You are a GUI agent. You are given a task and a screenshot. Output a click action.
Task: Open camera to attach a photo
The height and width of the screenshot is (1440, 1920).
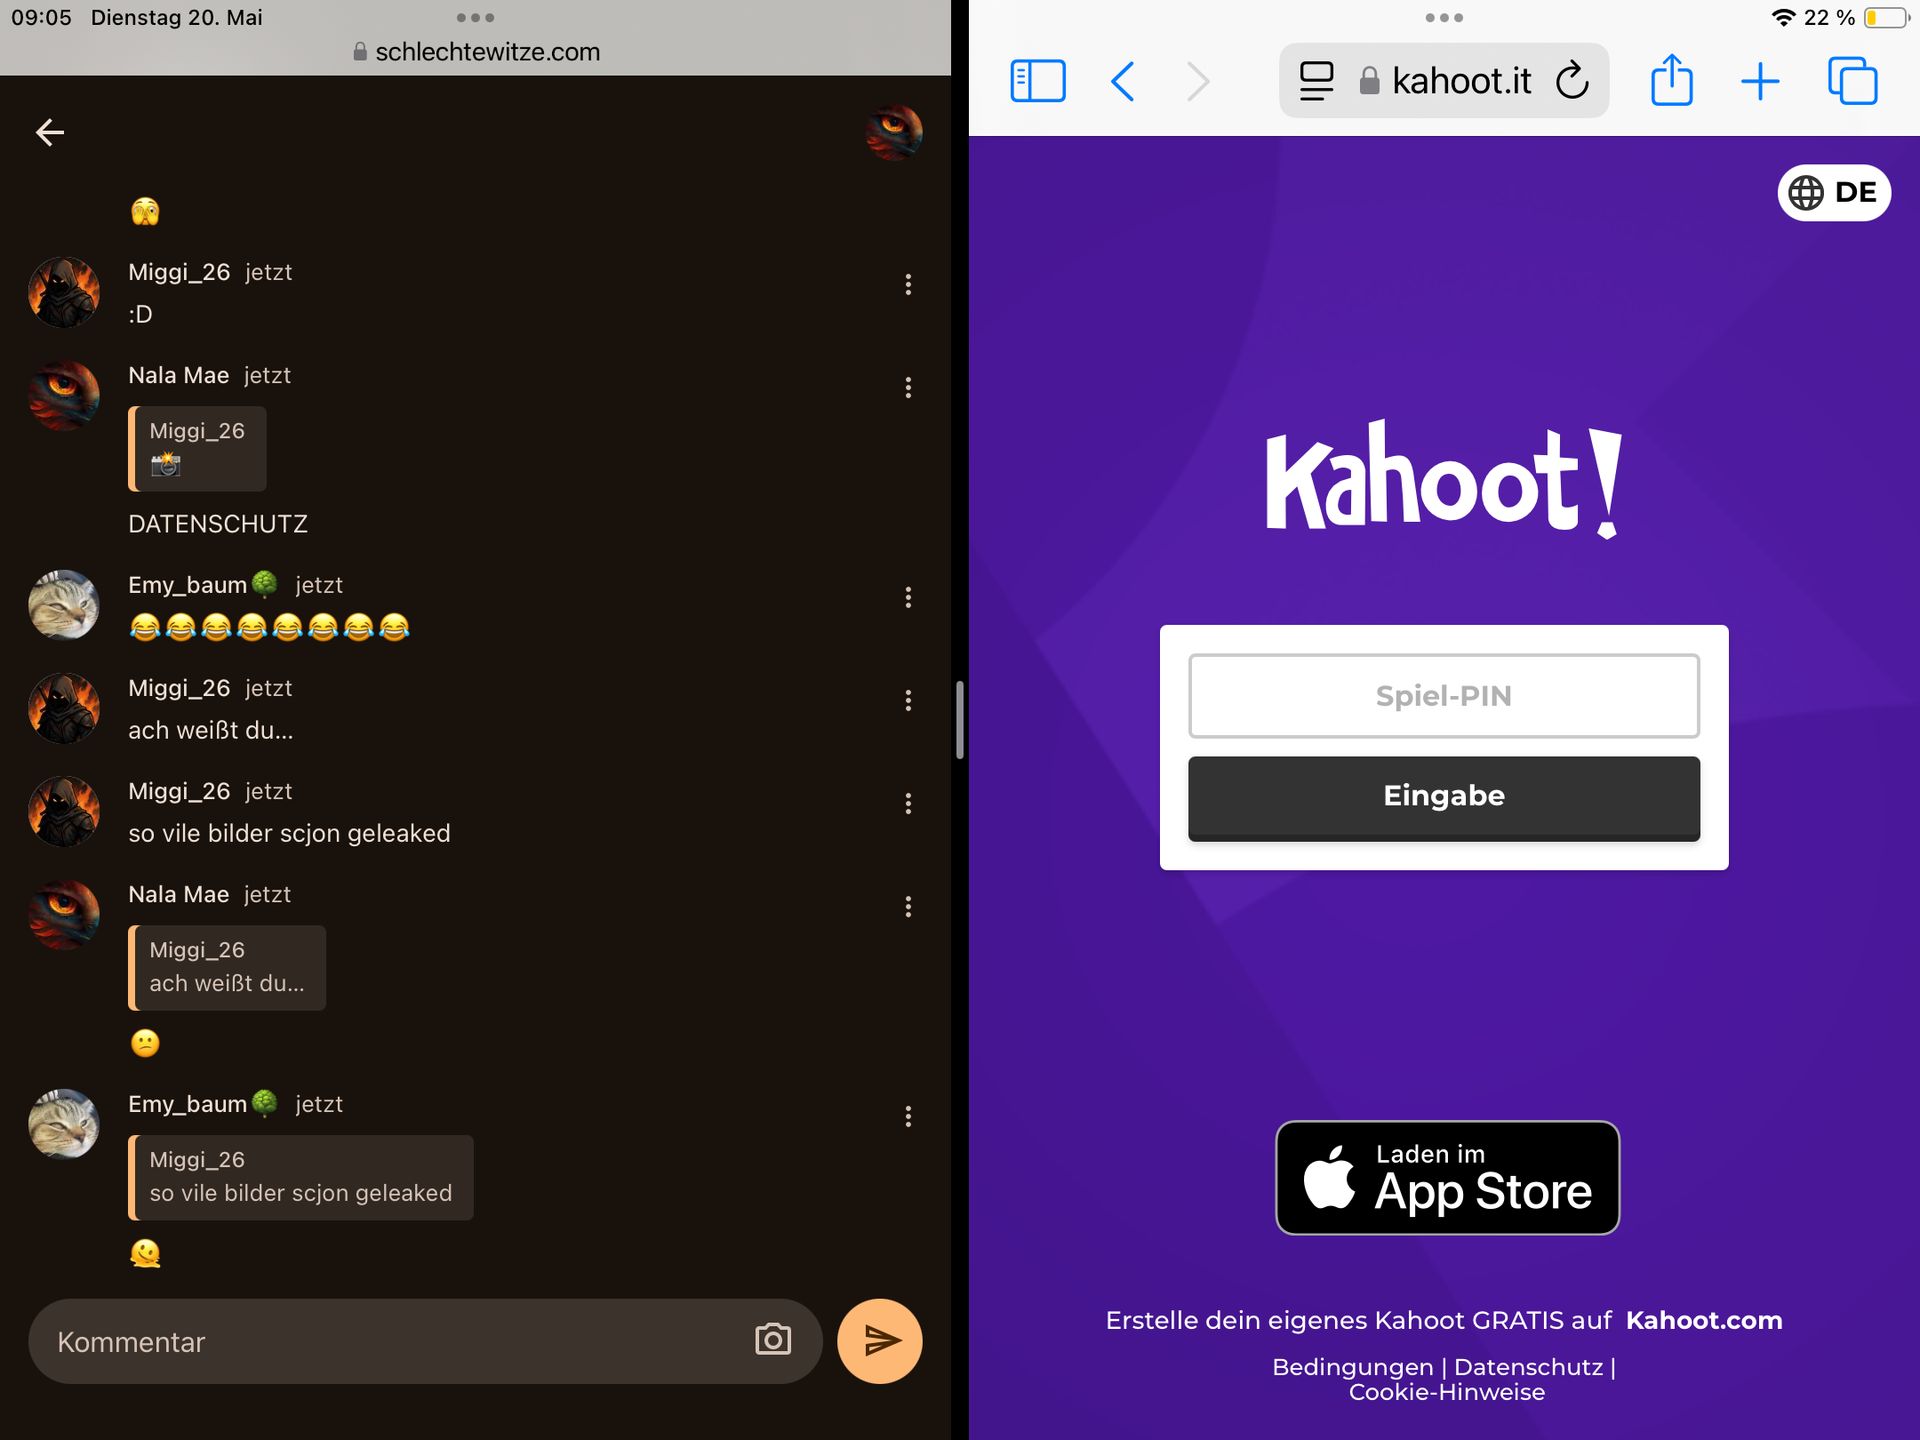(772, 1339)
